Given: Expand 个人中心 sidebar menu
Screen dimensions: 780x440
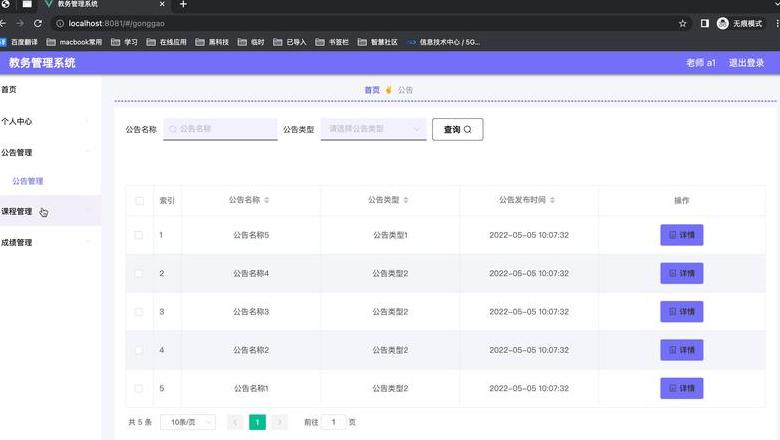Looking at the screenshot, I should click(50, 121).
